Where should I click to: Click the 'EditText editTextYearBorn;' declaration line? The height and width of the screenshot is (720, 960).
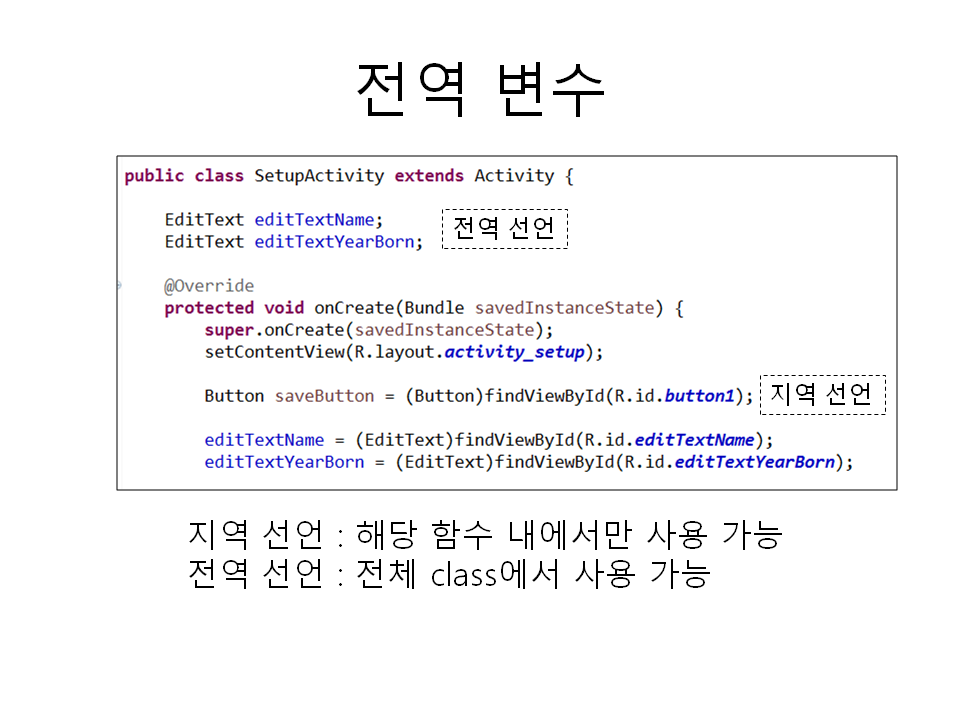coord(294,241)
